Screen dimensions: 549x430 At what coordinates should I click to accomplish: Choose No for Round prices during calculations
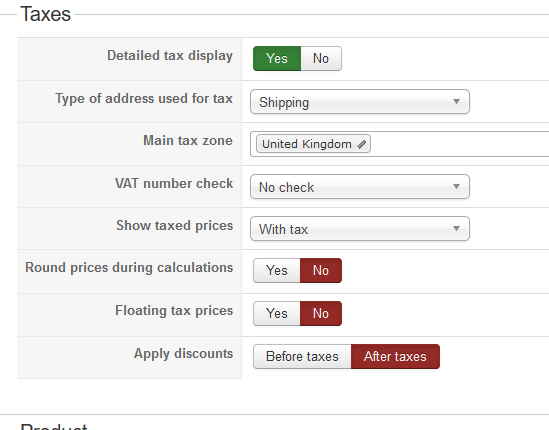pos(321,270)
